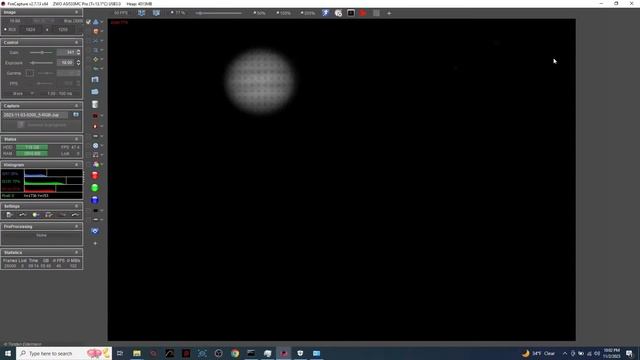Open the notification center icon
This screenshot has height=360, width=640.
(629, 353)
